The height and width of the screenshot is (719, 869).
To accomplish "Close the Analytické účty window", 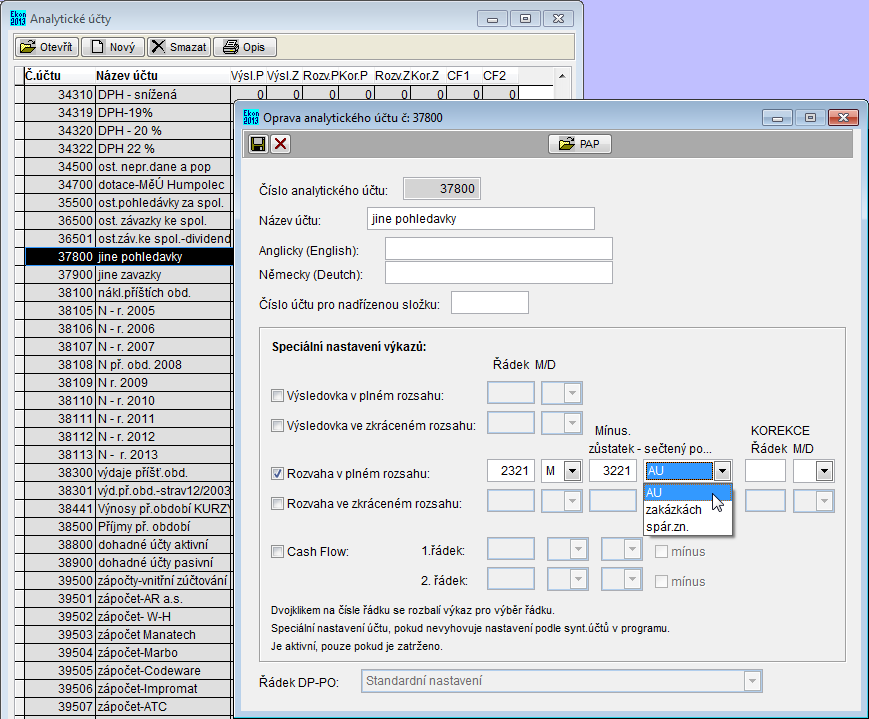I will tap(558, 19).
